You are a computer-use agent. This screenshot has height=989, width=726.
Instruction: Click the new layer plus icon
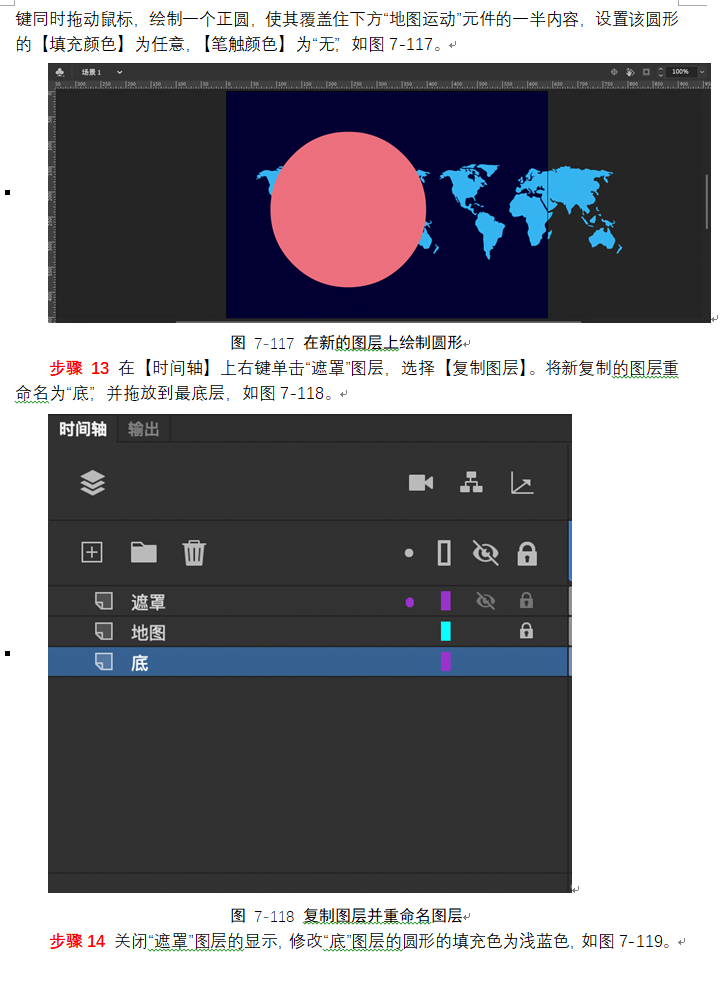[x=92, y=553]
